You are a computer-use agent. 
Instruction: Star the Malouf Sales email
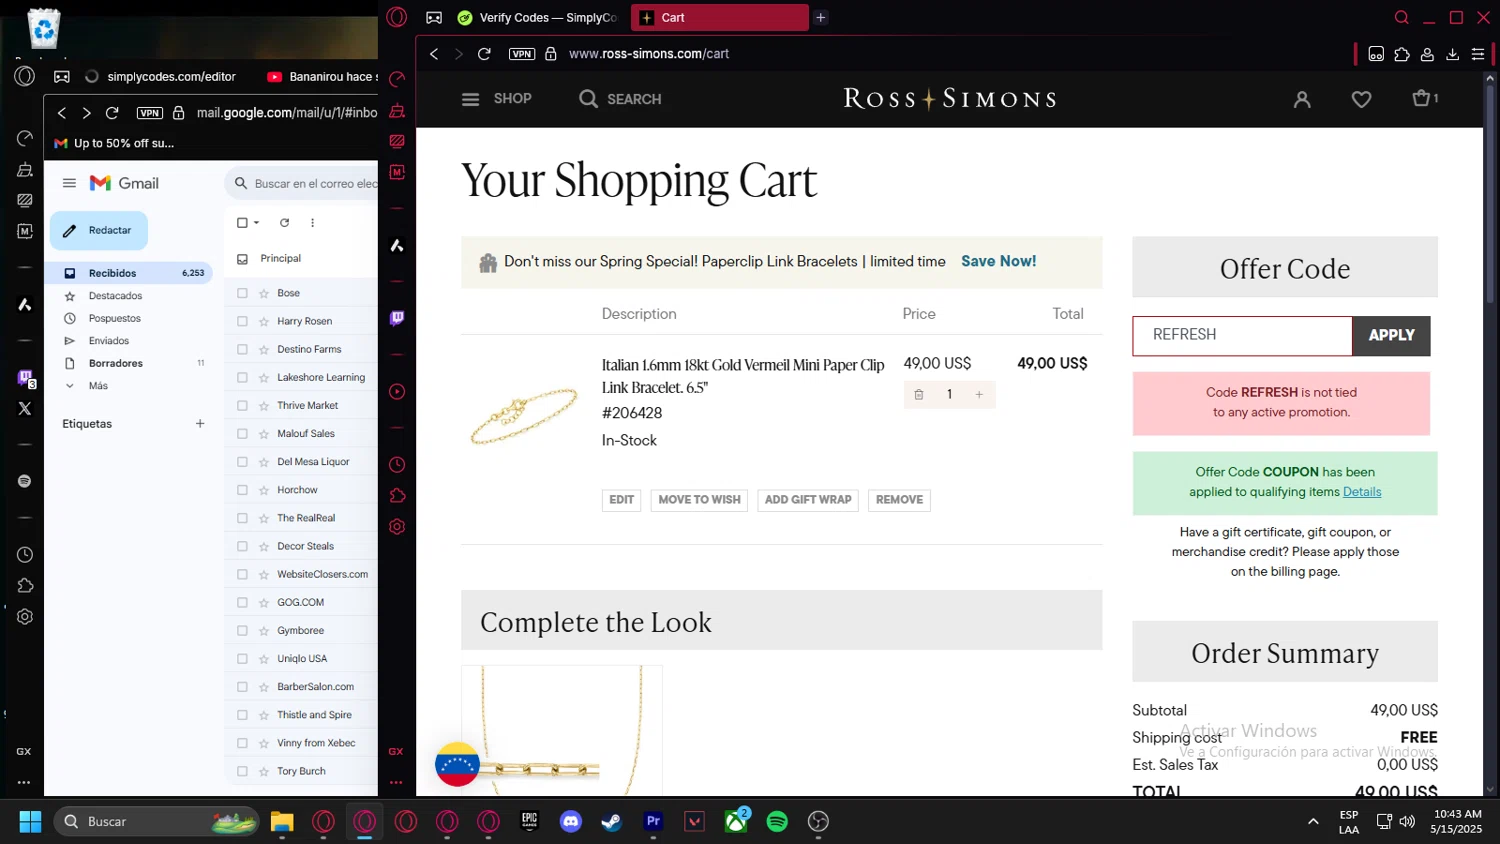264,434
